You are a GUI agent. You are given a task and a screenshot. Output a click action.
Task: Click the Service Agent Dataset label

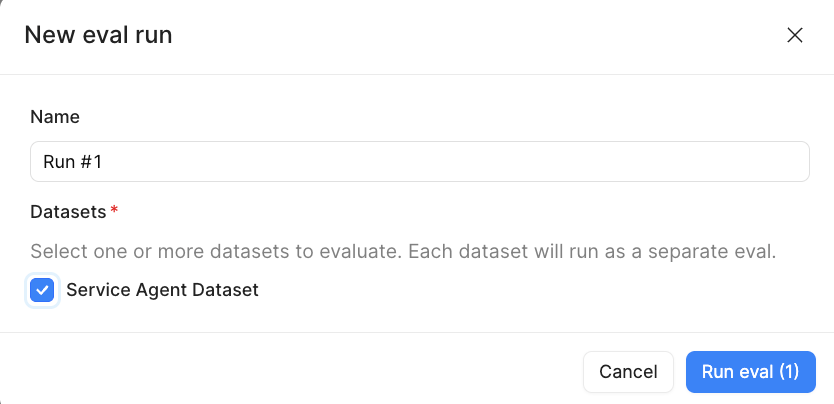tap(162, 291)
